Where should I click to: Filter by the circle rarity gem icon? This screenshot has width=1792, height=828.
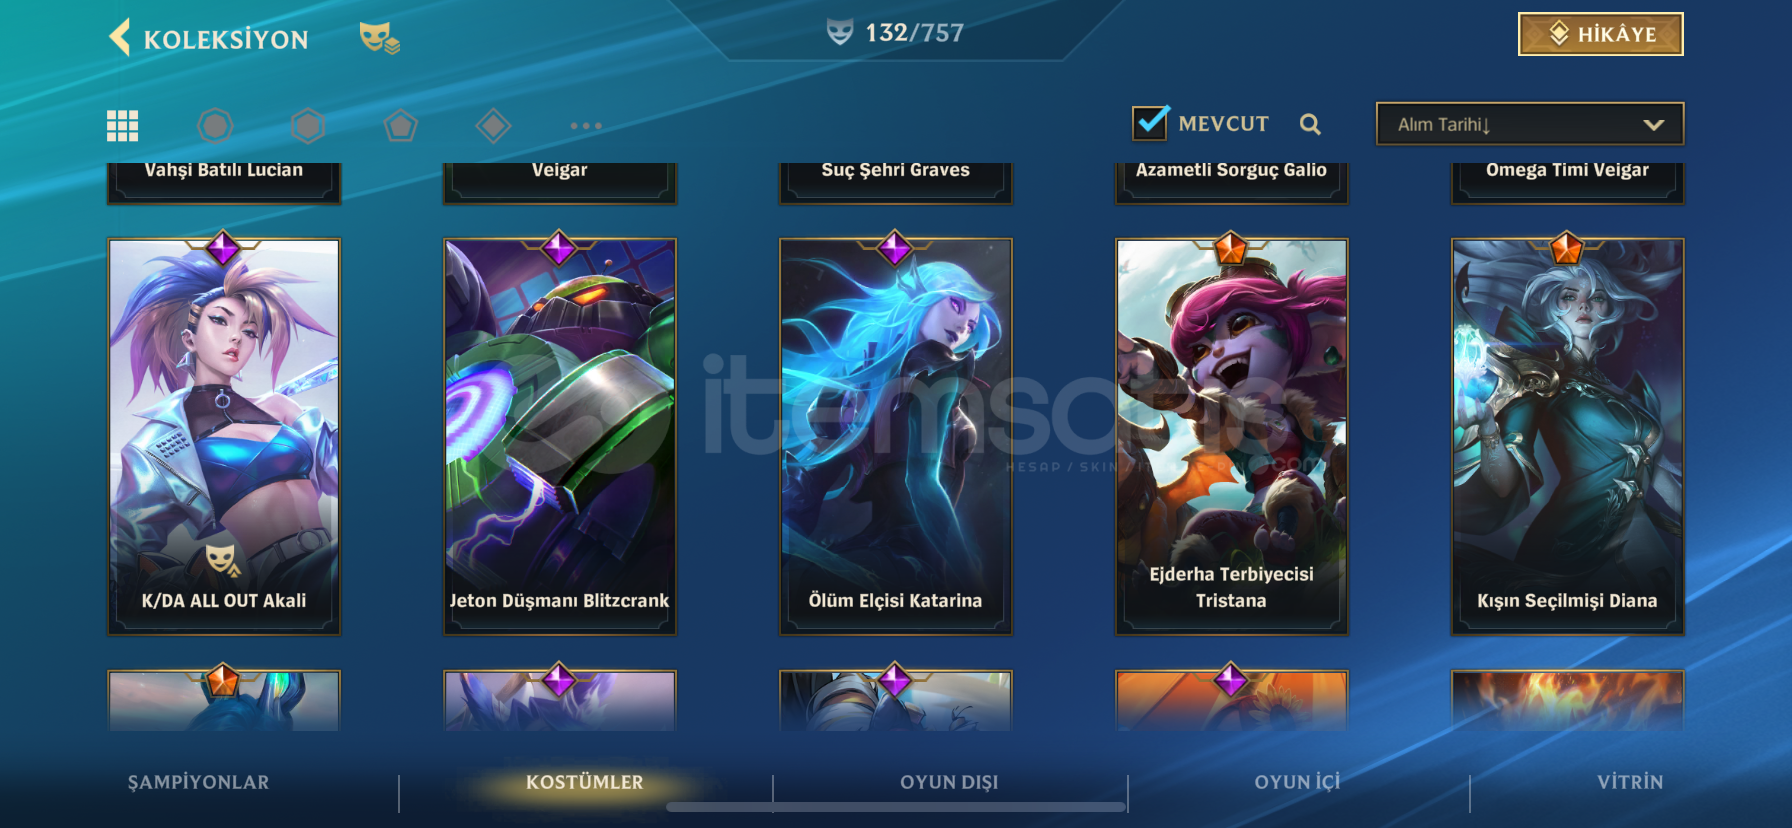point(215,126)
